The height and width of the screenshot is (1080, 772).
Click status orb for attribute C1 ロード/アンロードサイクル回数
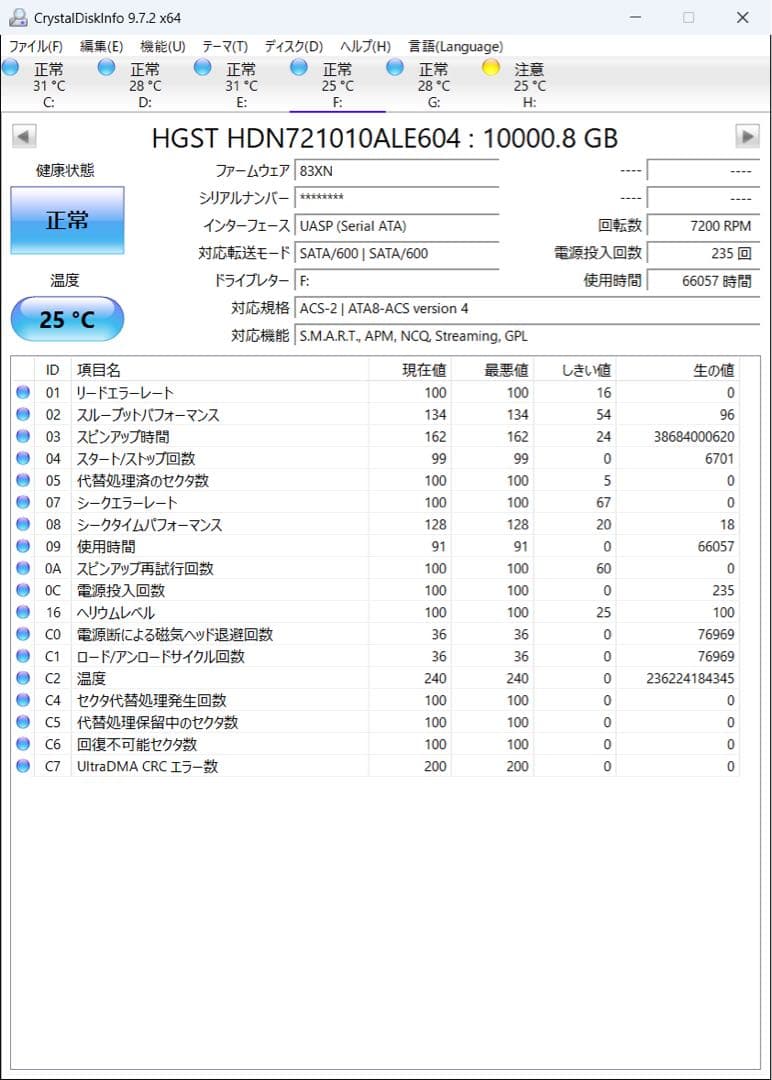click(x=23, y=656)
